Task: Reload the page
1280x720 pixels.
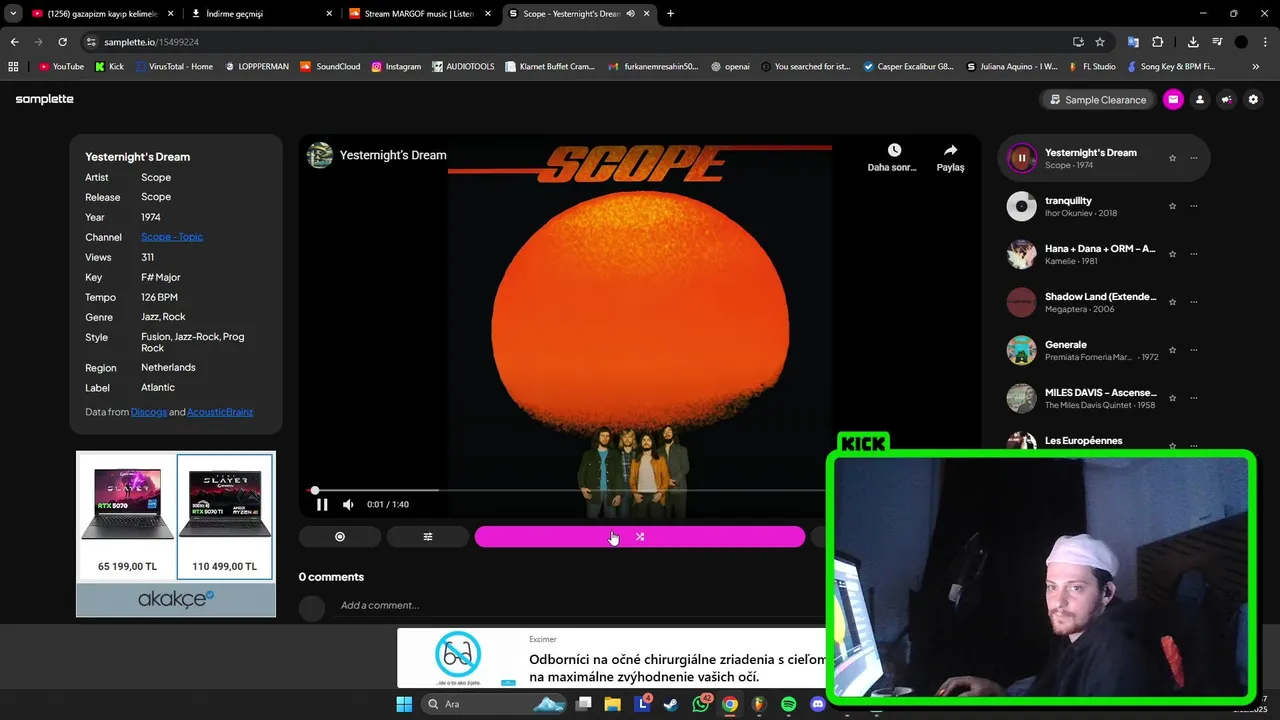Action: (x=62, y=42)
